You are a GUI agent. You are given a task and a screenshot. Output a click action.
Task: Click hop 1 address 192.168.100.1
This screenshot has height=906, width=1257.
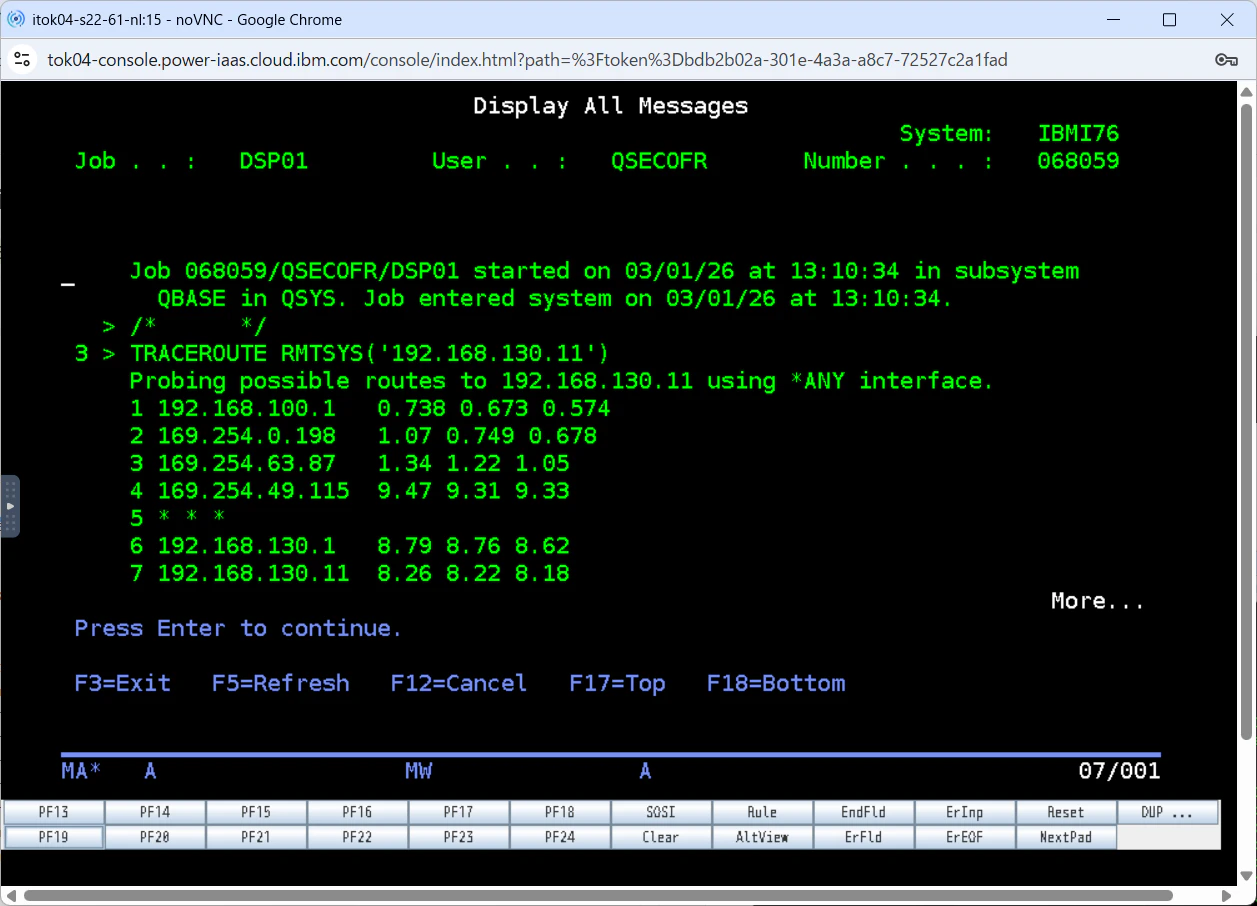(246, 408)
